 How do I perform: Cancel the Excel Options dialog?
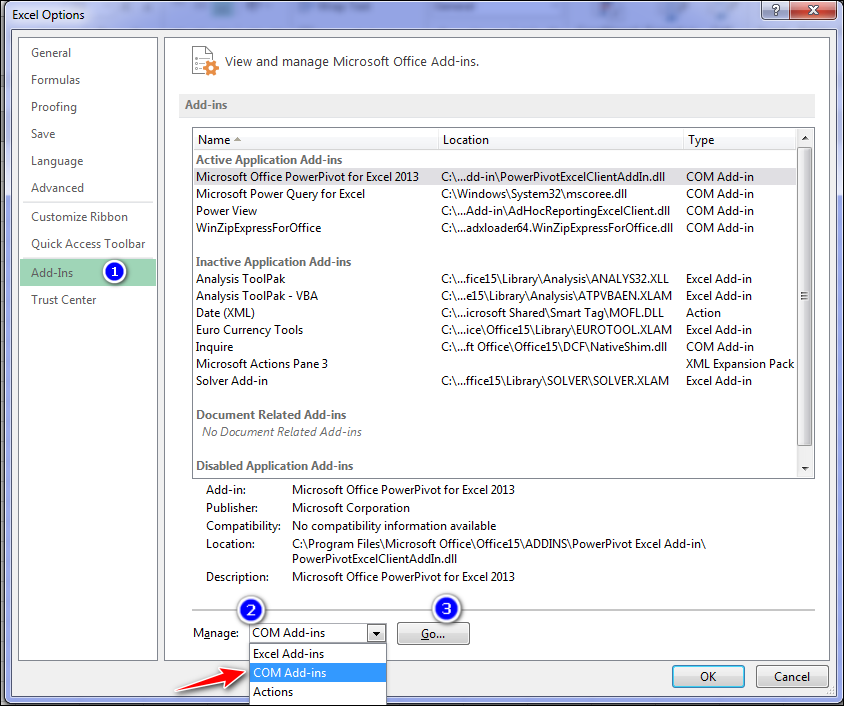pos(792,676)
